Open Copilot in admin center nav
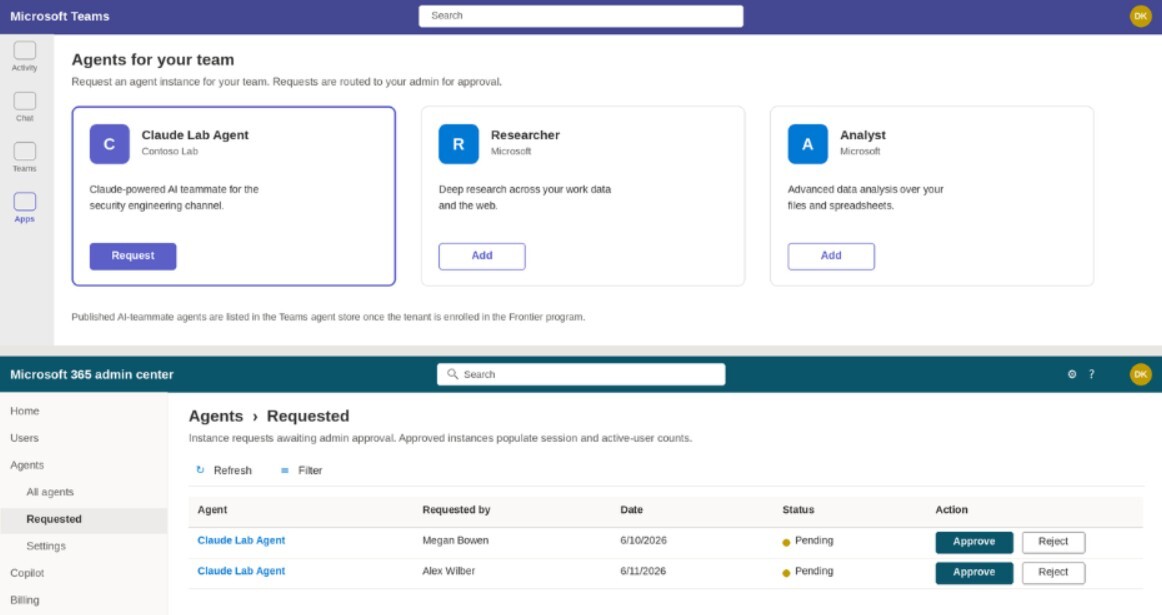The width and height of the screenshot is (1162, 615). pyautogui.click(x=27, y=573)
